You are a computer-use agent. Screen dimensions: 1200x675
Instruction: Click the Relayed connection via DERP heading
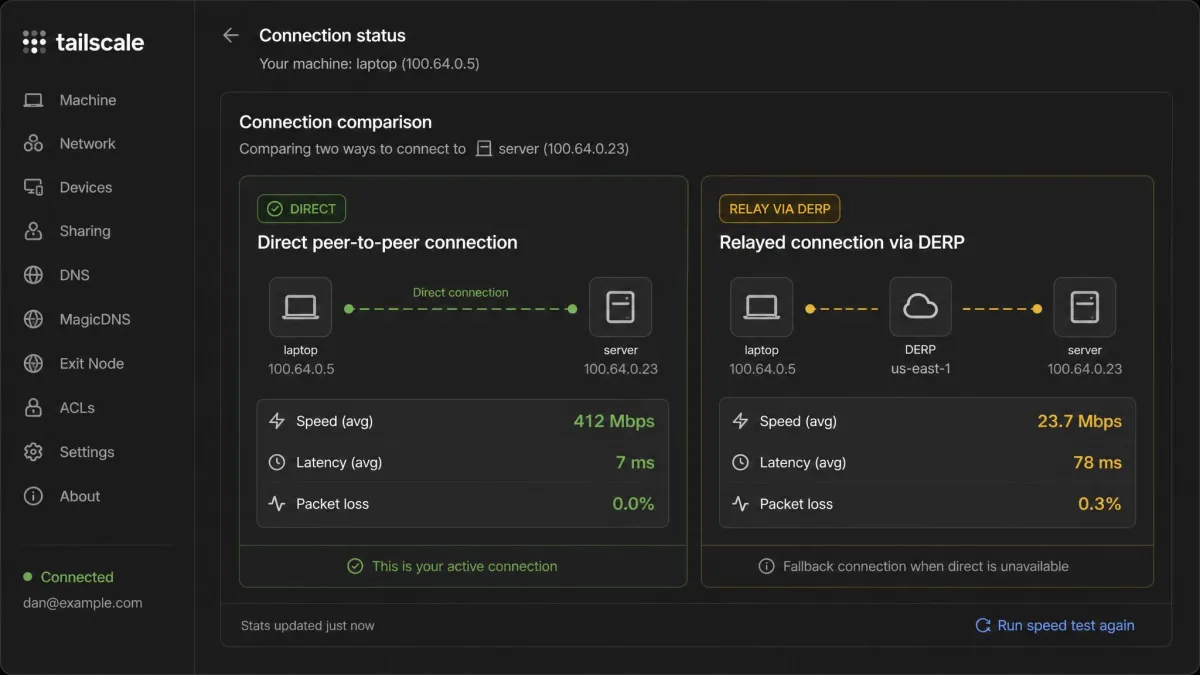click(842, 242)
